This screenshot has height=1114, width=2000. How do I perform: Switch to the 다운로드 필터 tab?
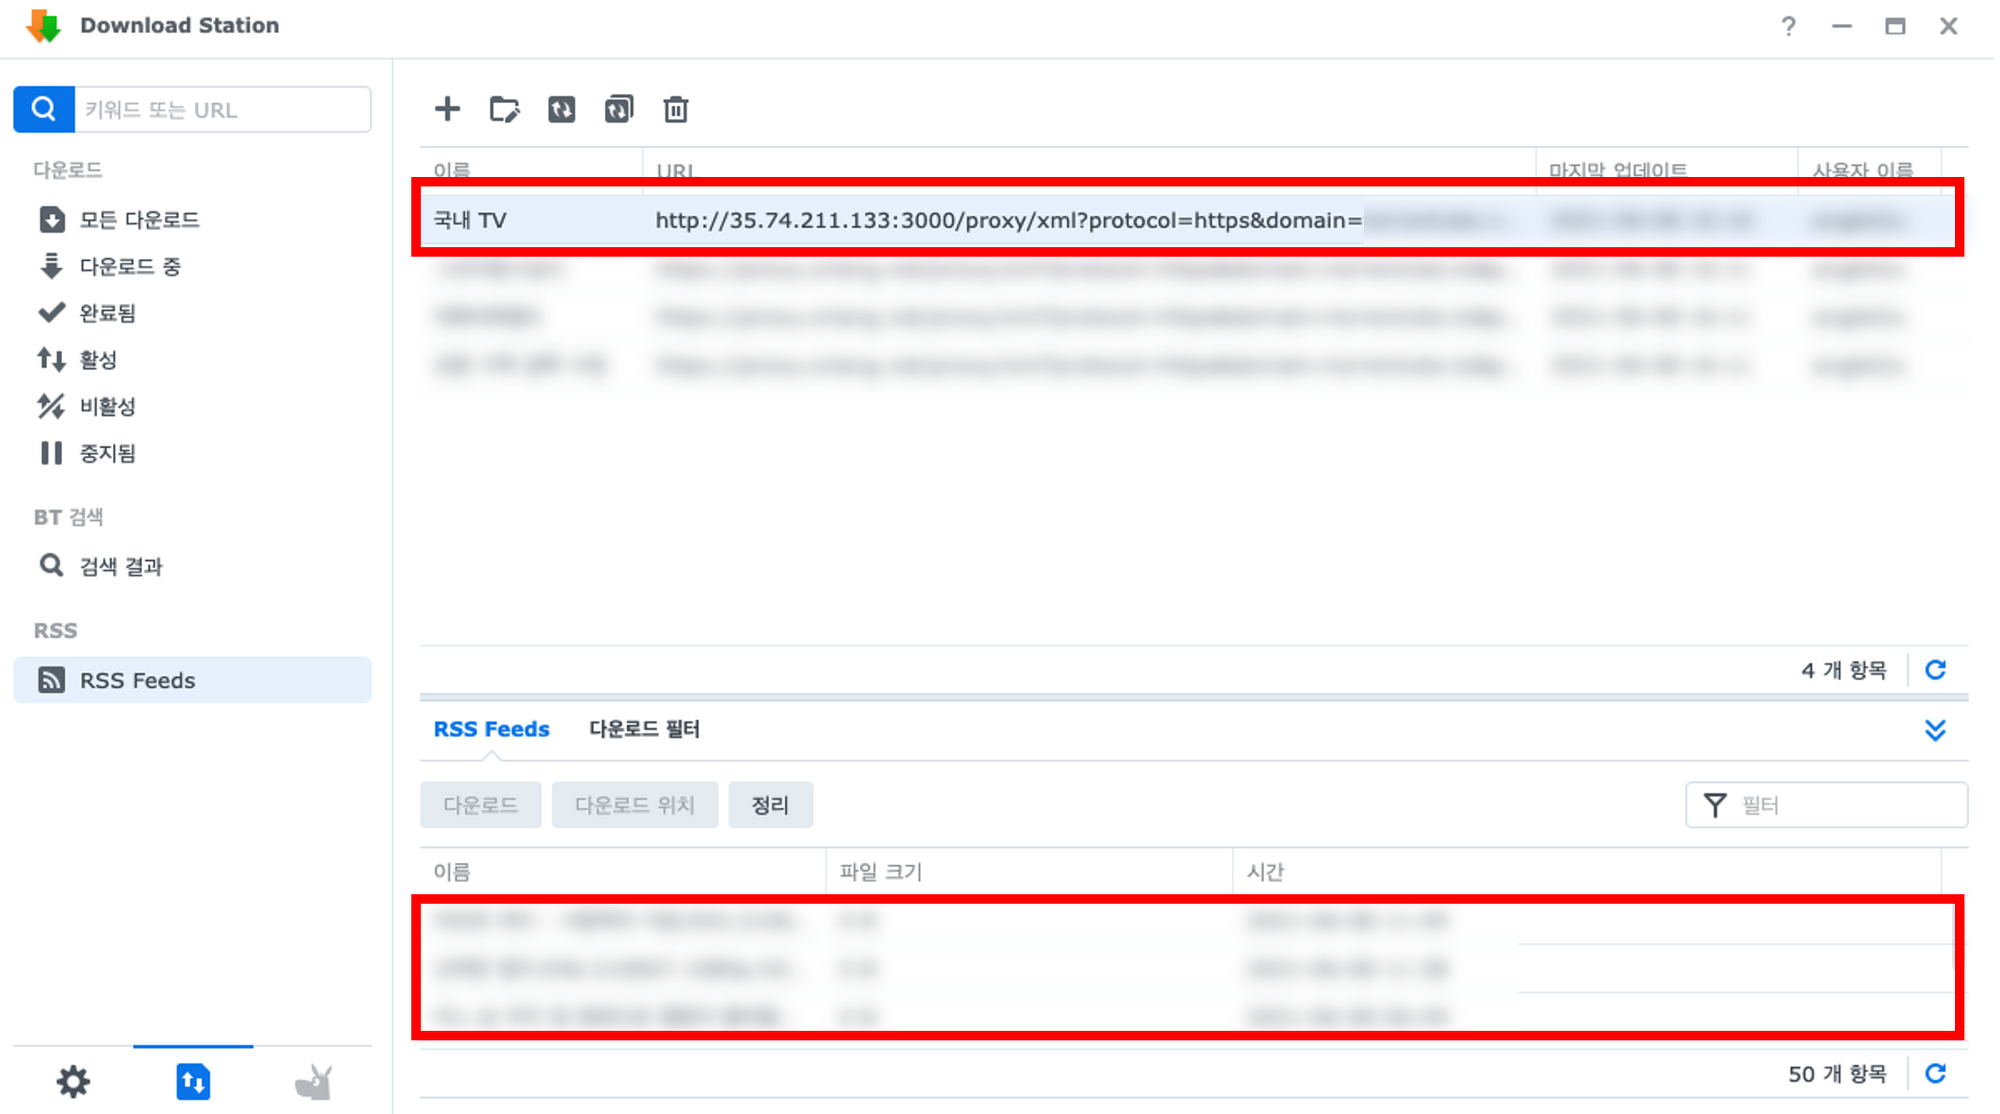pos(644,729)
